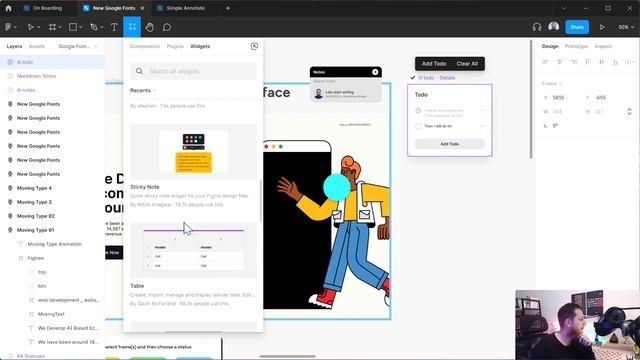Open Move tool options chevron
640x360 pixels.
[39, 27]
